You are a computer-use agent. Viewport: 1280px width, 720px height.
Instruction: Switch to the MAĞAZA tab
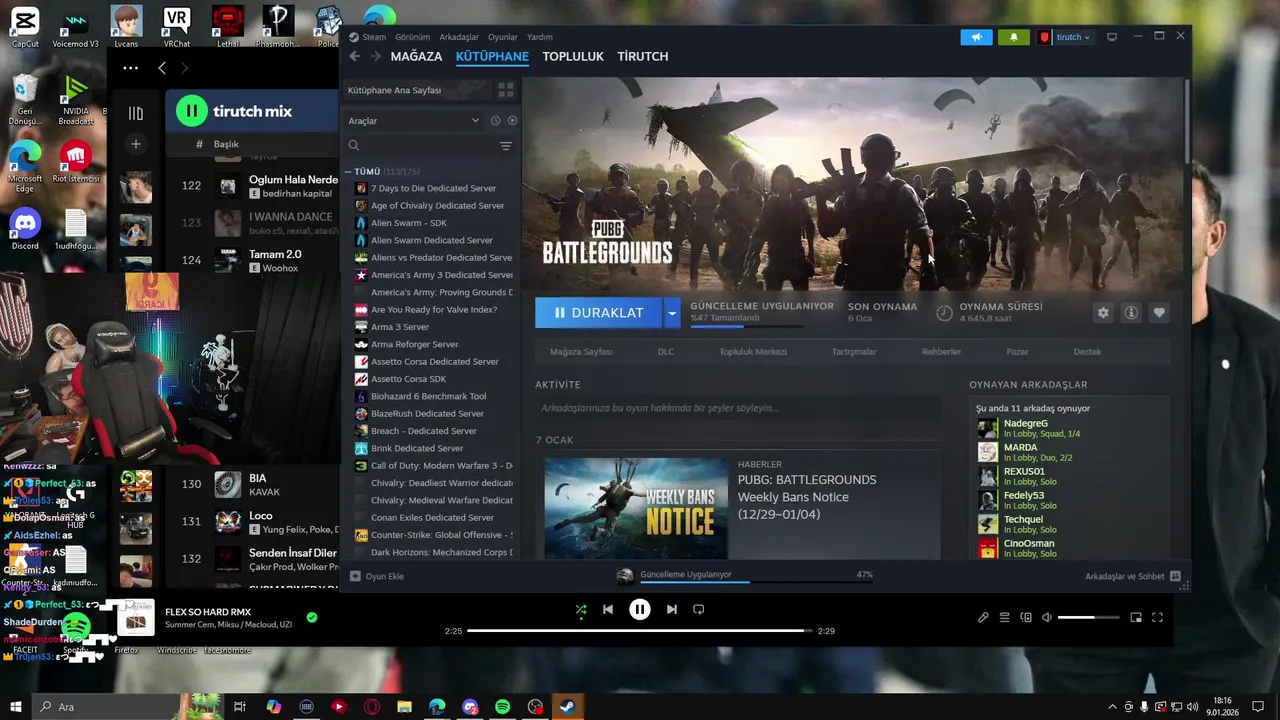(x=416, y=57)
